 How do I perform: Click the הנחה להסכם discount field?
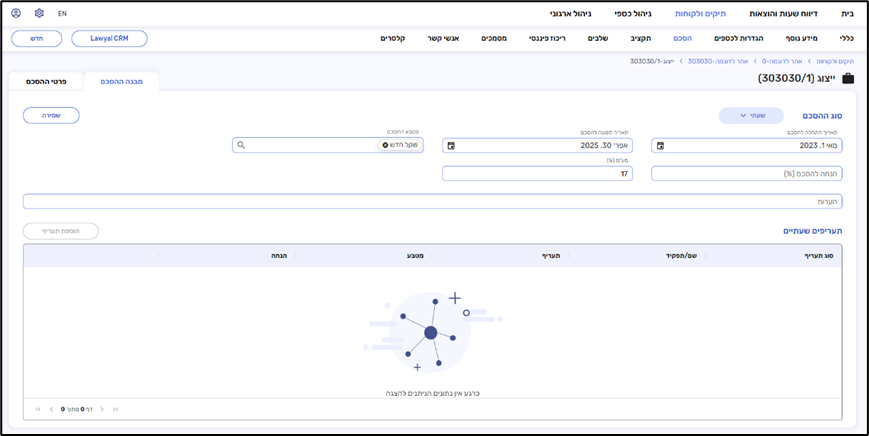click(746, 174)
